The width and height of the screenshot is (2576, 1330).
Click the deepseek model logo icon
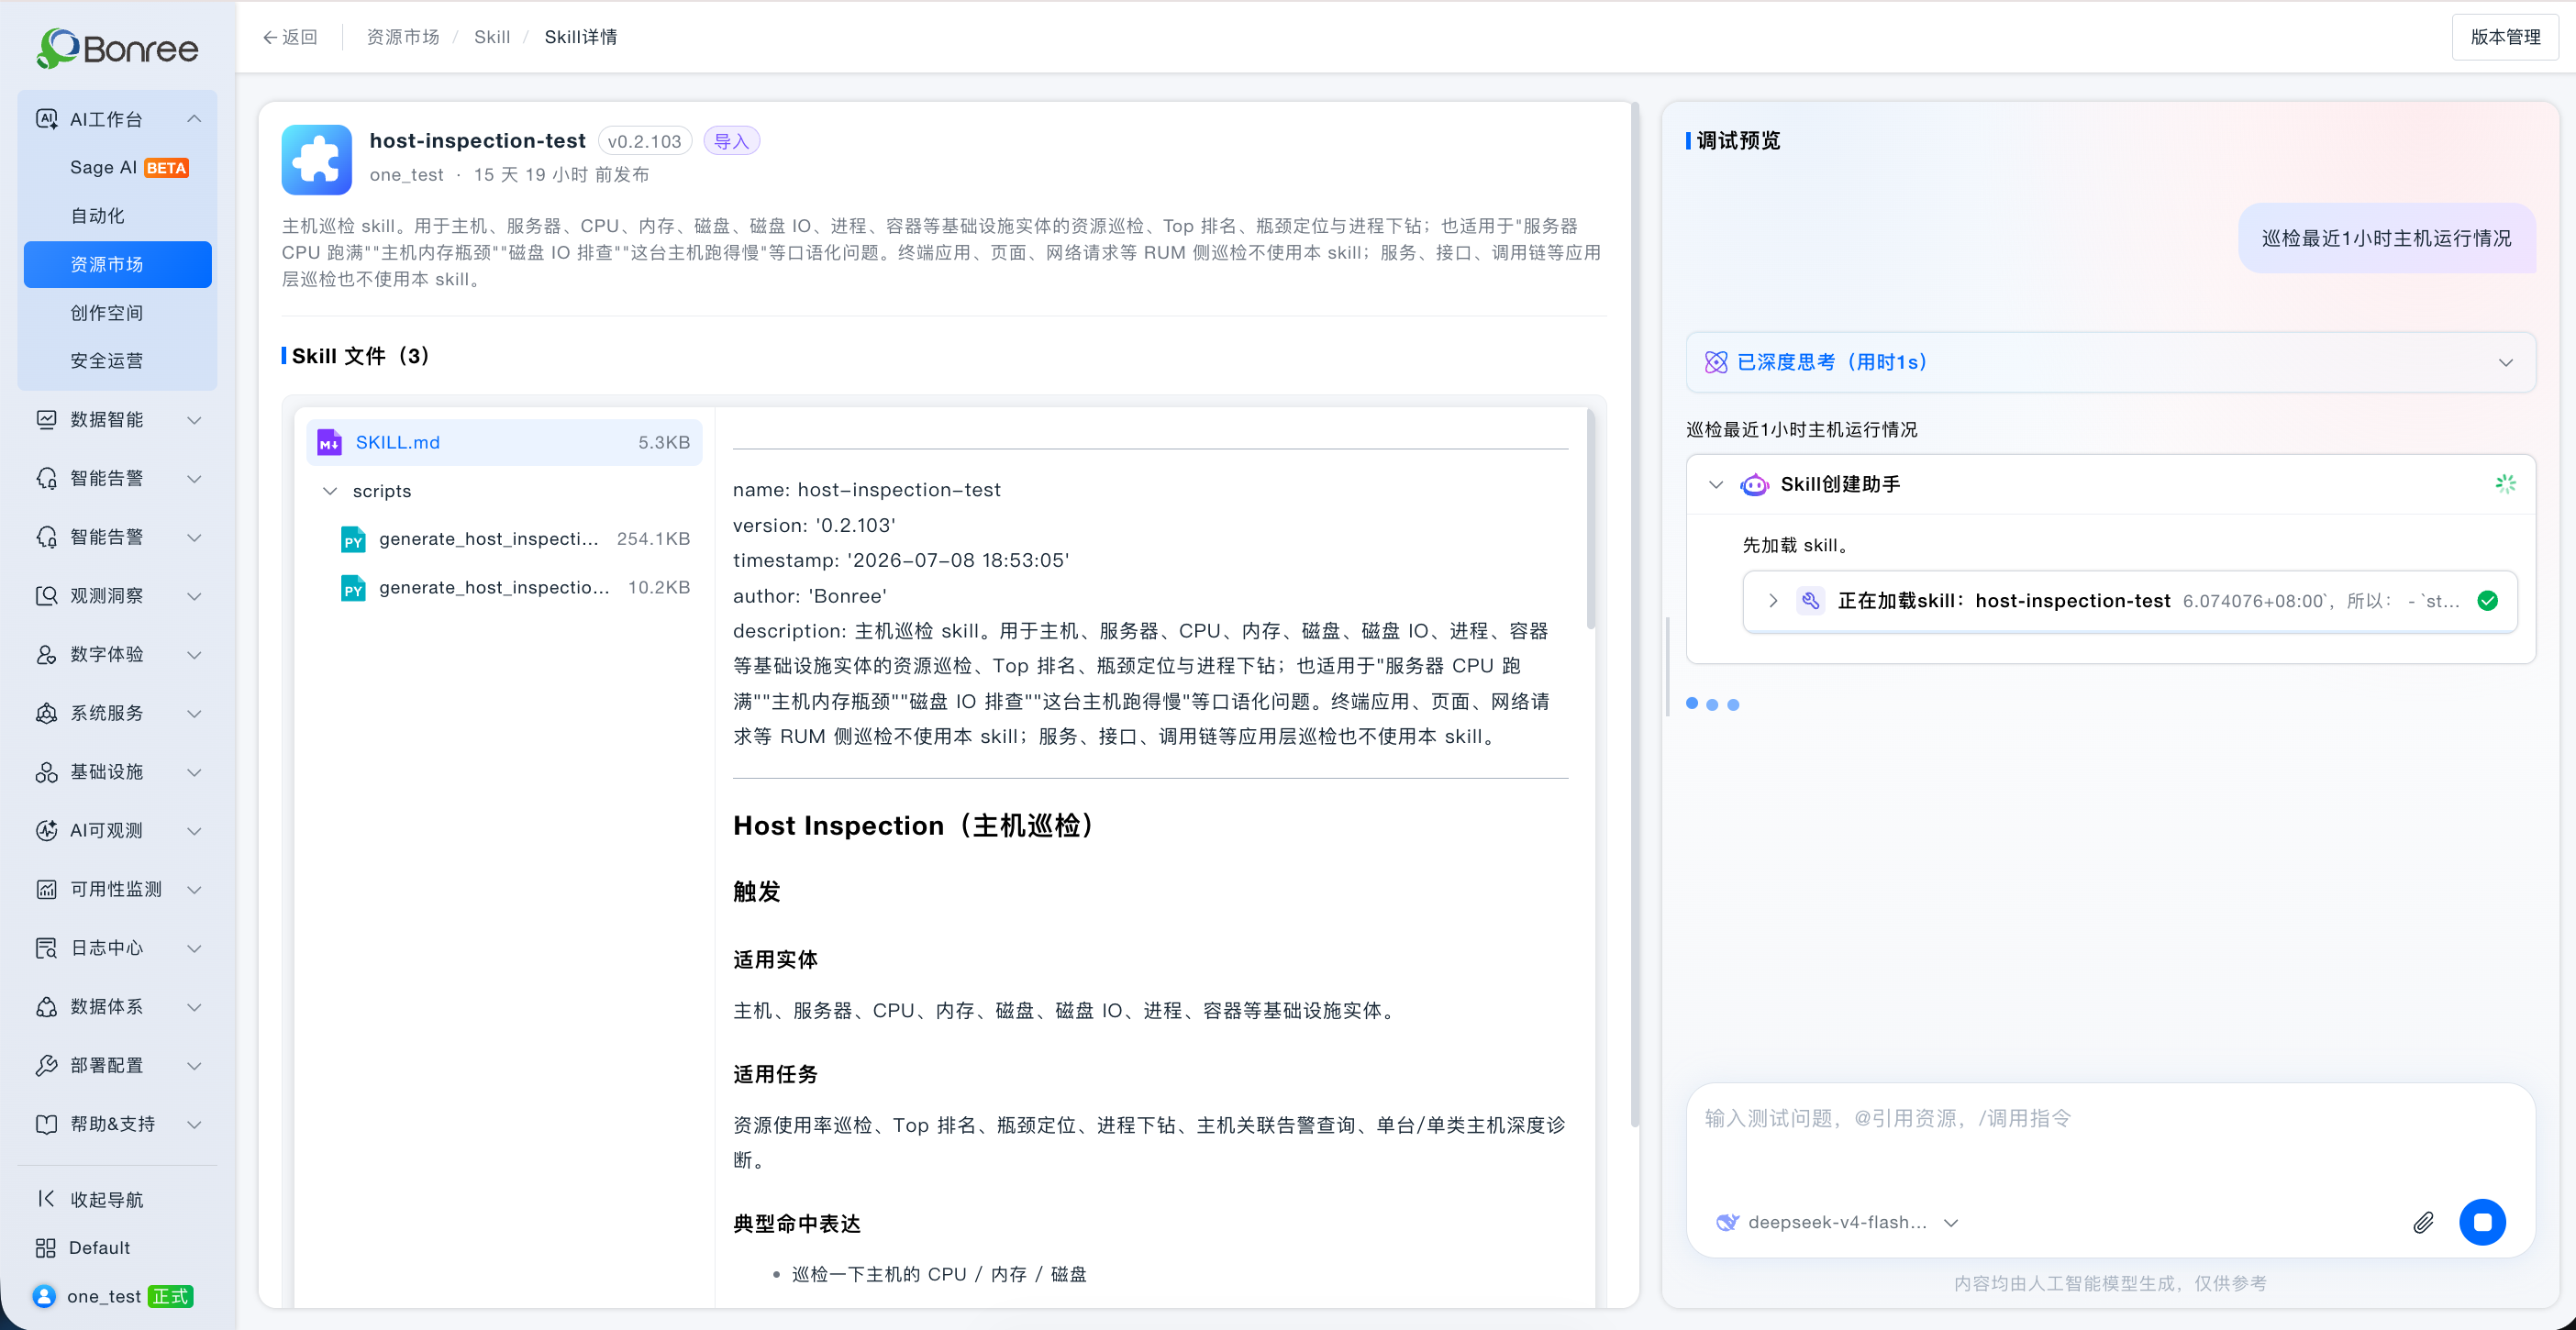pyautogui.click(x=1727, y=1222)
